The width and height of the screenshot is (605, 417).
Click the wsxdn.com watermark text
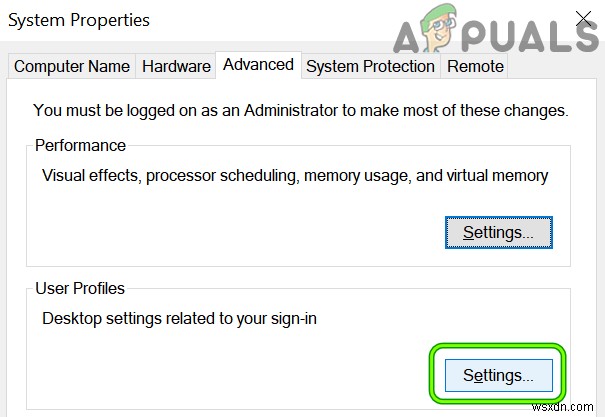(x=562, y=407)
